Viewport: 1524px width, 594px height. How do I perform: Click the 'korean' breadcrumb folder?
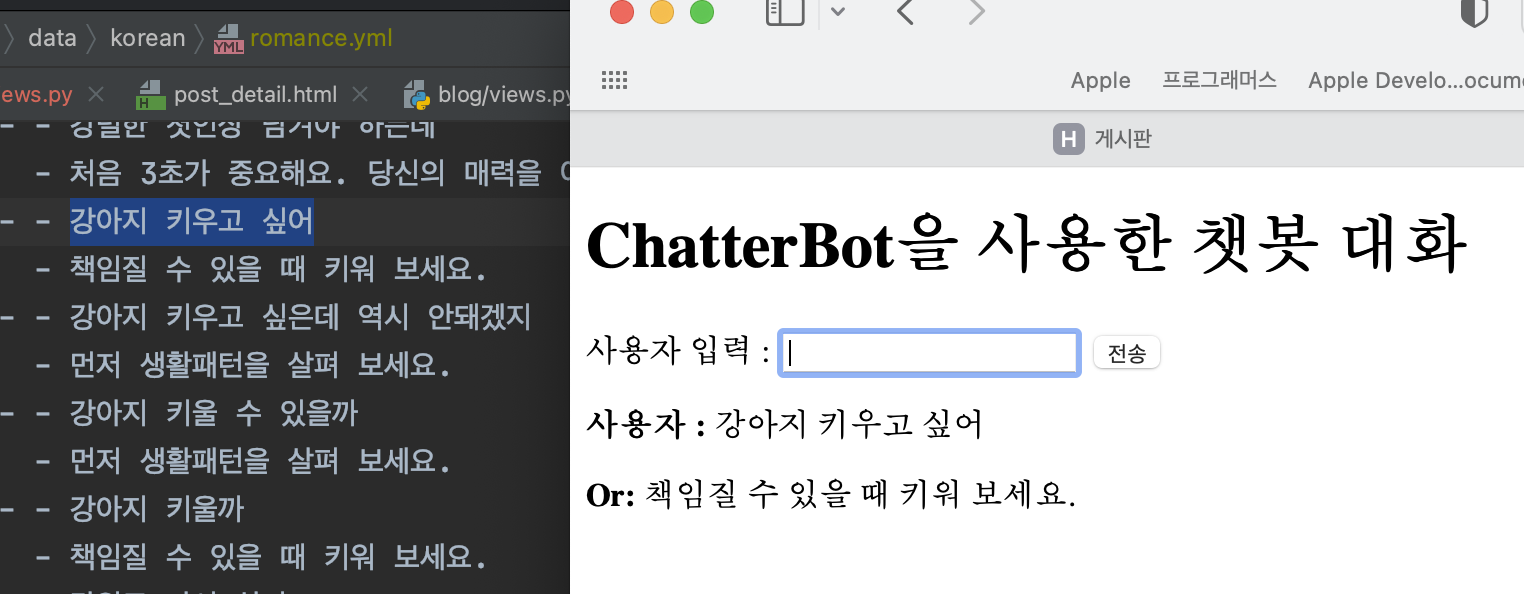pos(148,38)
